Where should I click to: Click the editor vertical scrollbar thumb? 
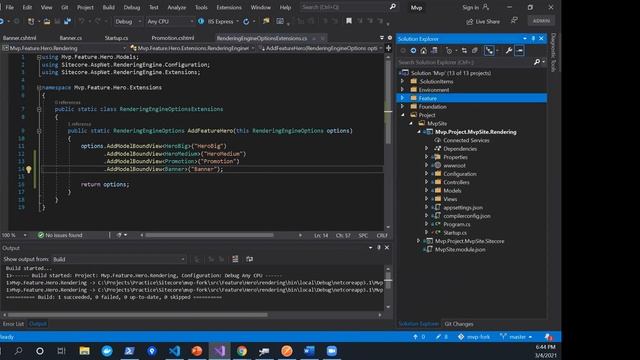pos(388,102)
